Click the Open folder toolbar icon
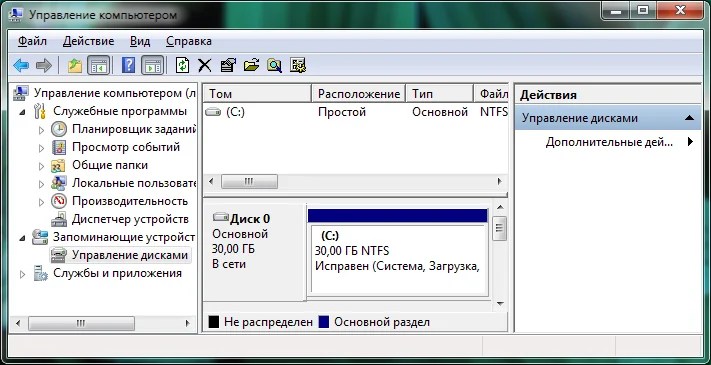This screenshot has height=365, width=711. (x=251, y=66)
